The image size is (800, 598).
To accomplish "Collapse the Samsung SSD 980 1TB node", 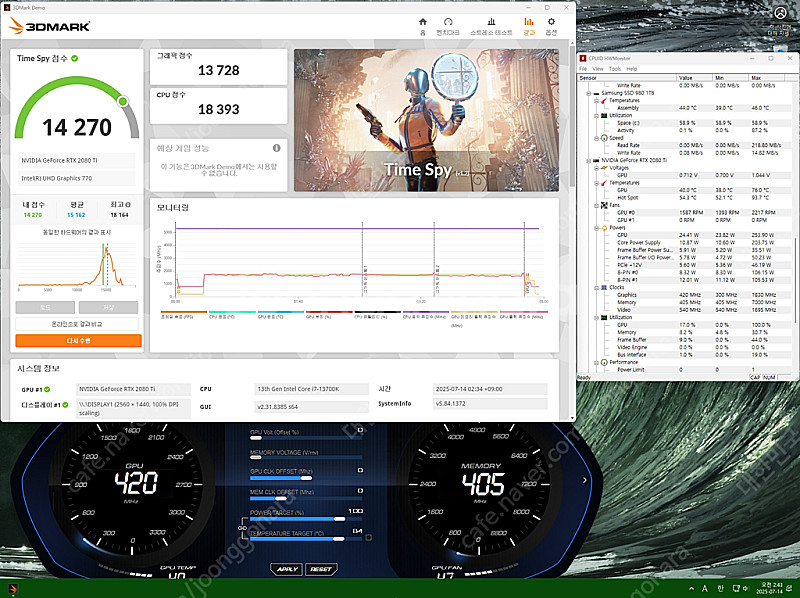I will [588, 93].
